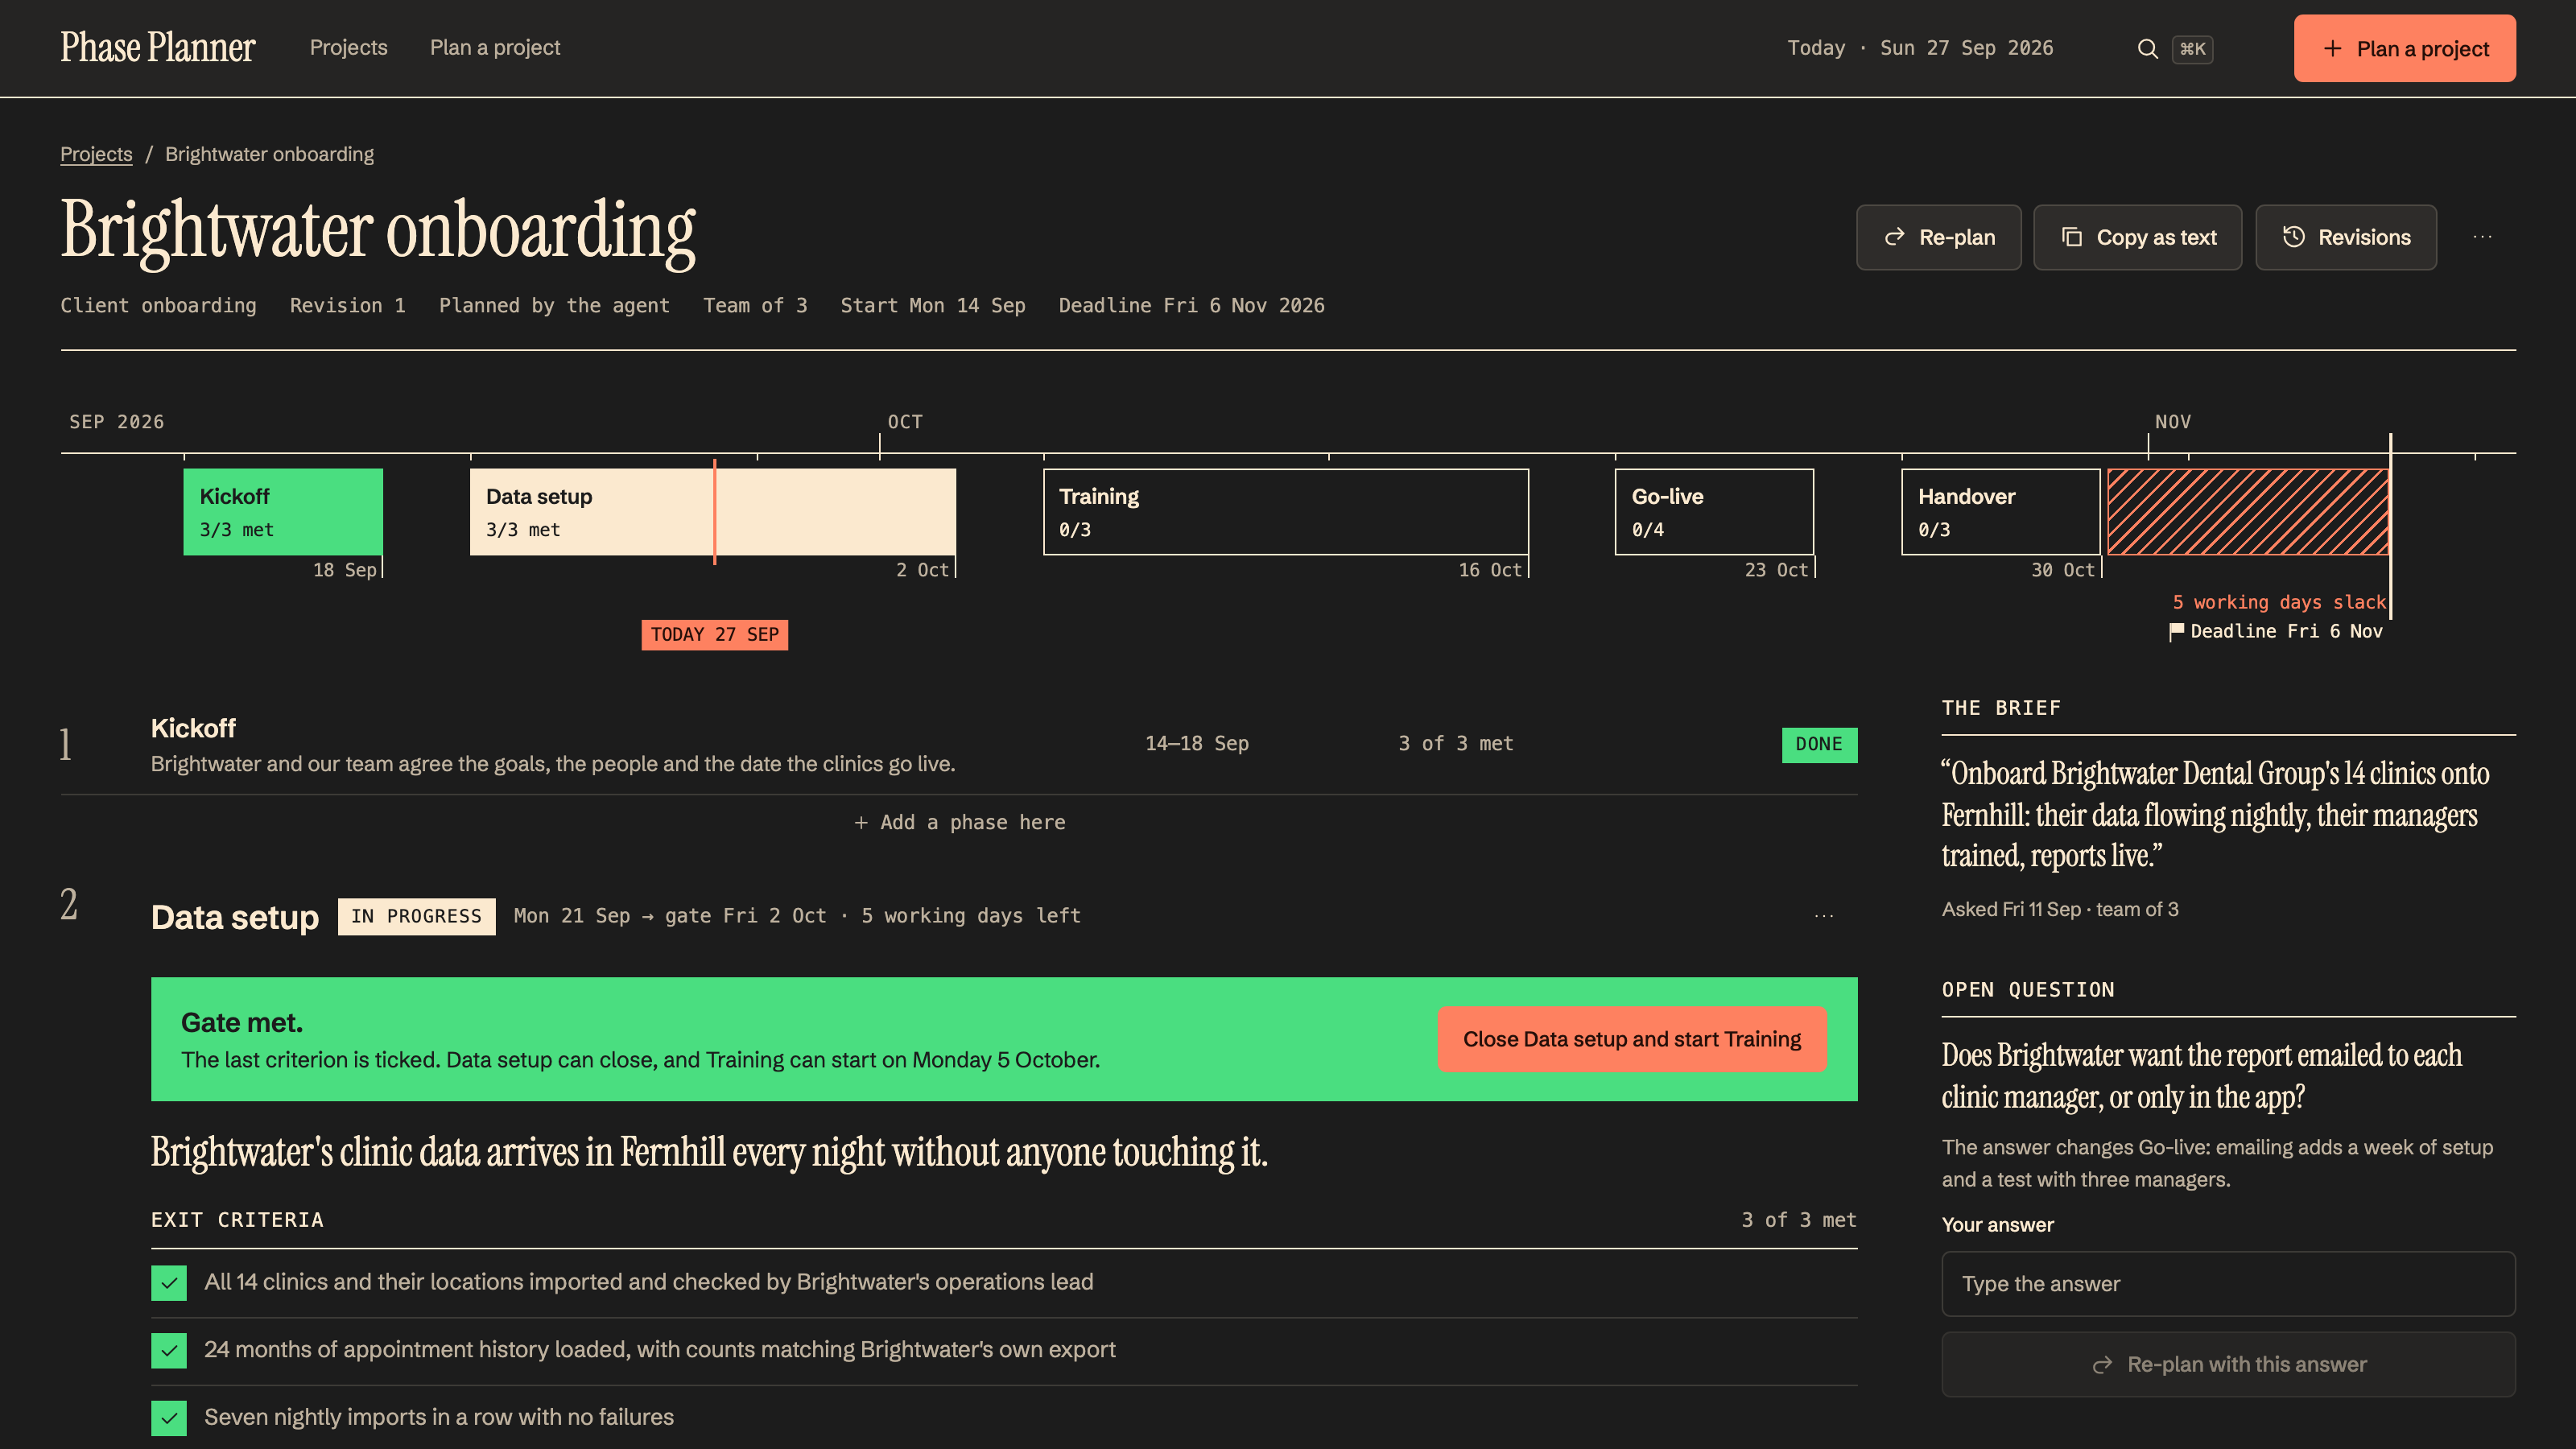
Task: Uncheck the 24 months appointment history criterion
Action: pos(169,1351)
